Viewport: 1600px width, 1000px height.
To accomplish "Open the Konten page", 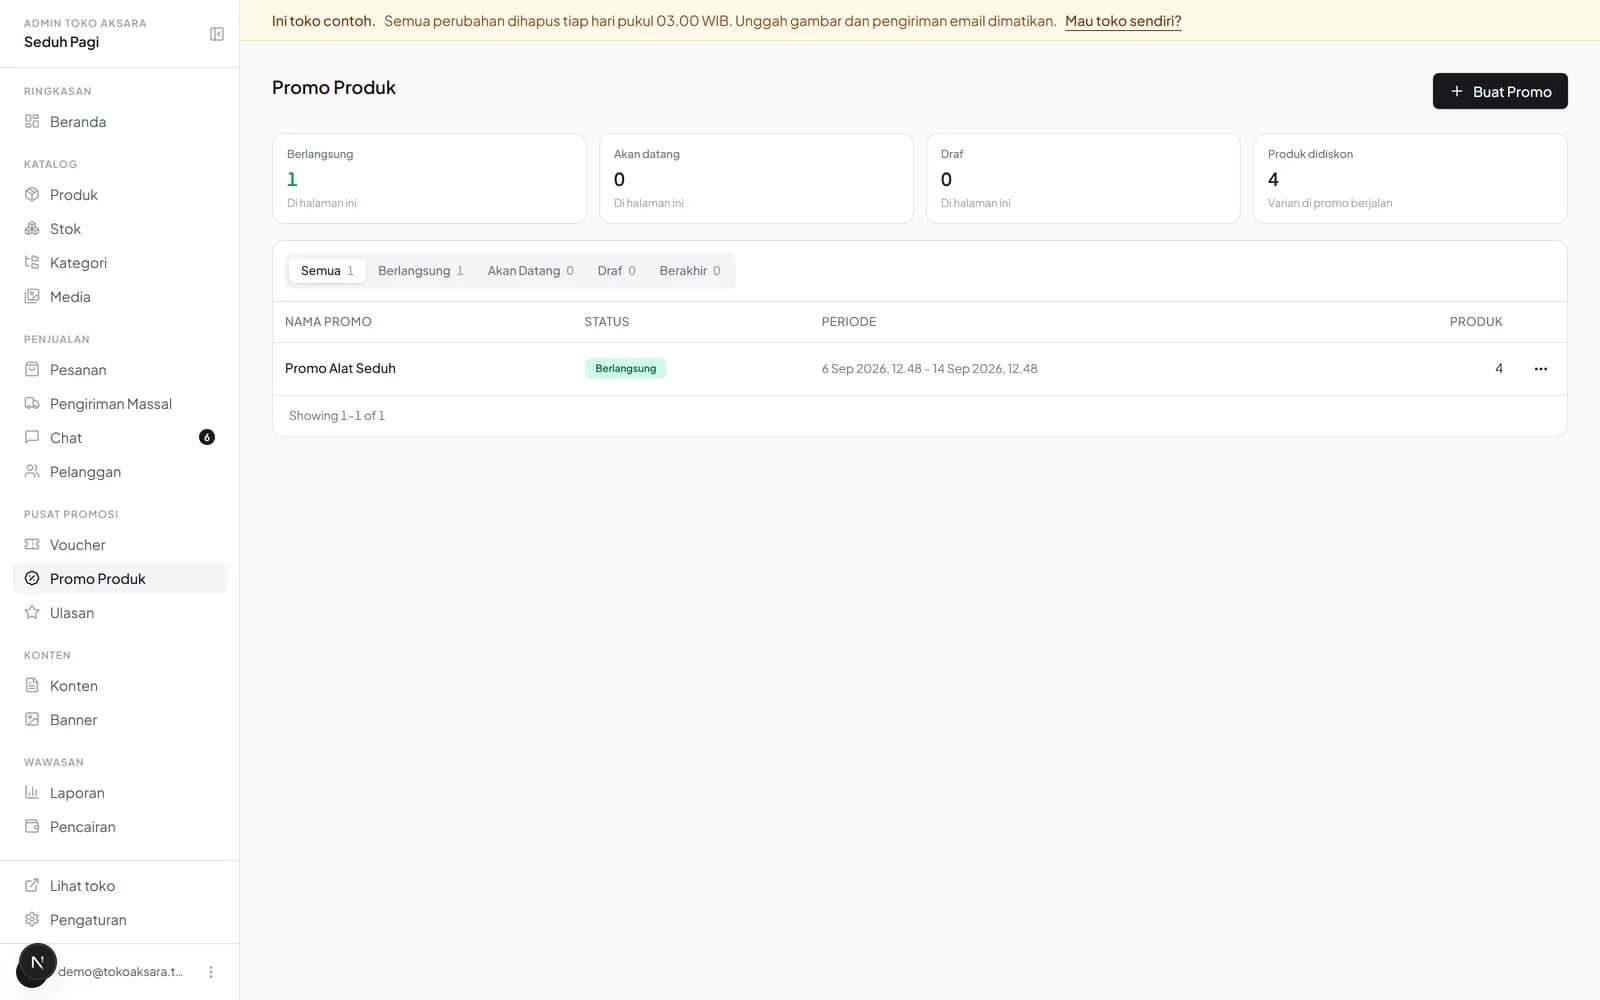I will pyautogui.click(x=120, y=686).
